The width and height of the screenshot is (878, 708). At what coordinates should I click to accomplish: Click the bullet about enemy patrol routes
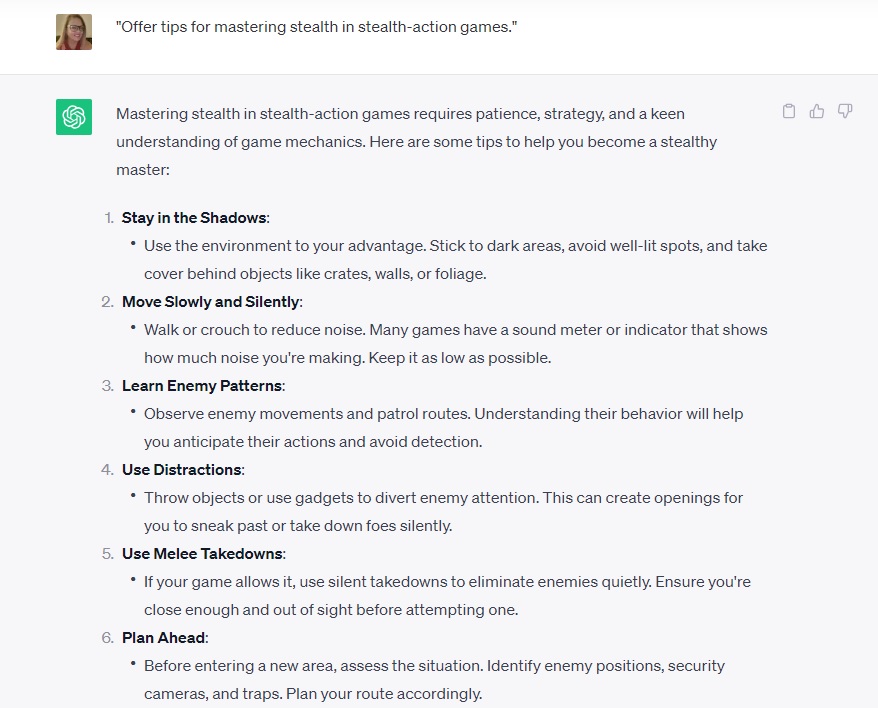(x=443, y=428)
